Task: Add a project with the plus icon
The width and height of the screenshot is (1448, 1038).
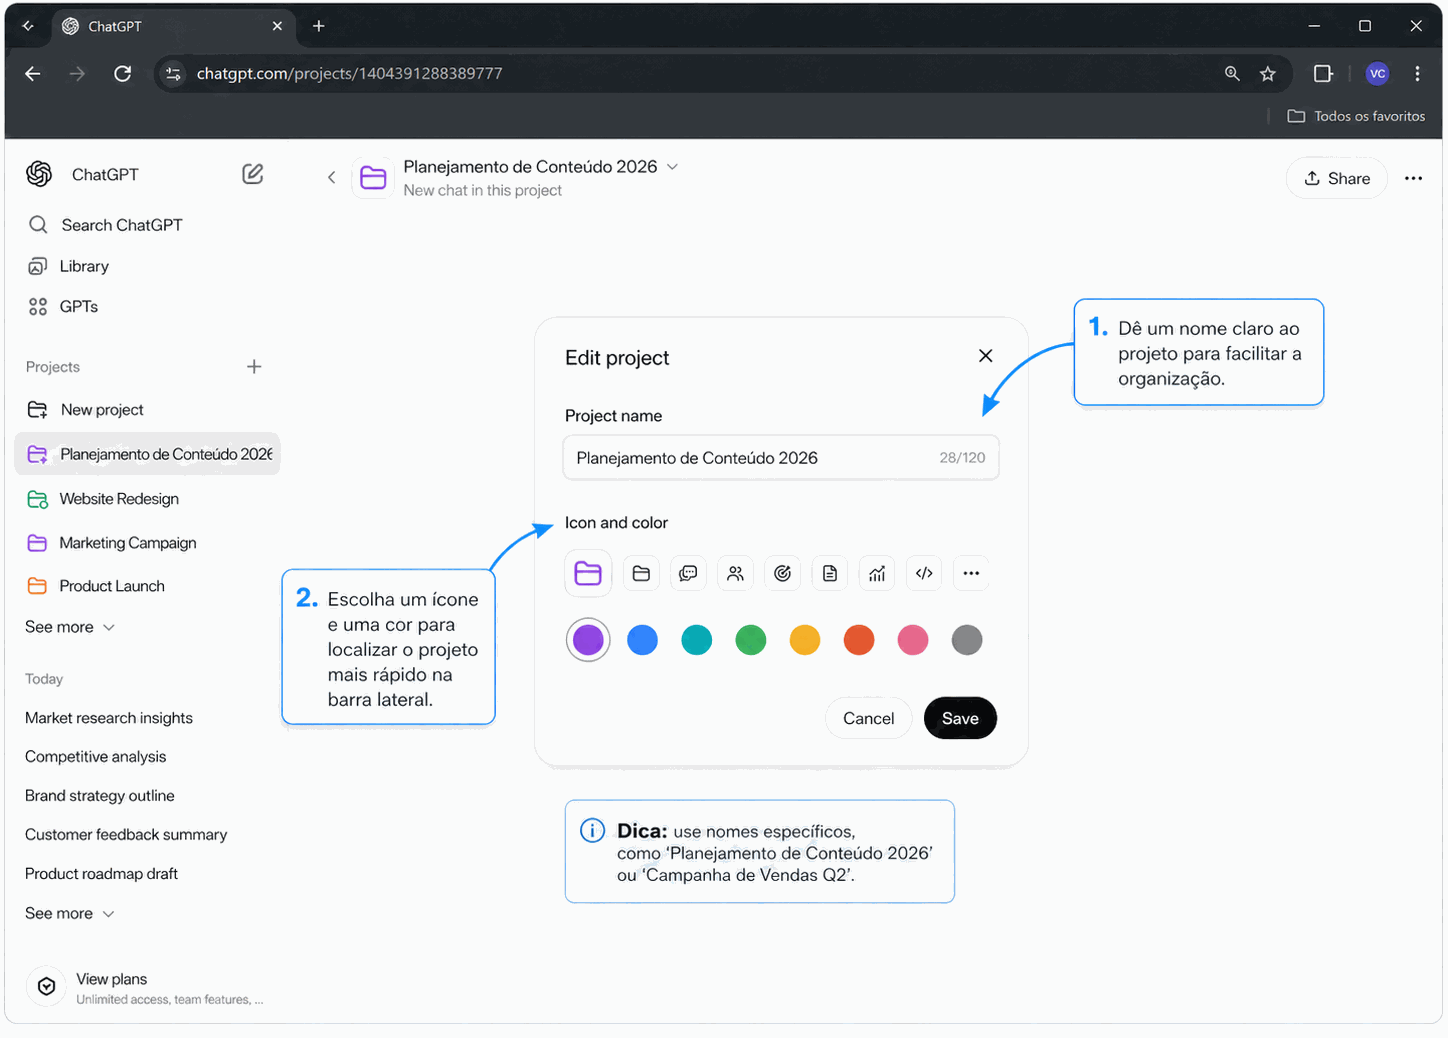Action: [x=254, y=367]
